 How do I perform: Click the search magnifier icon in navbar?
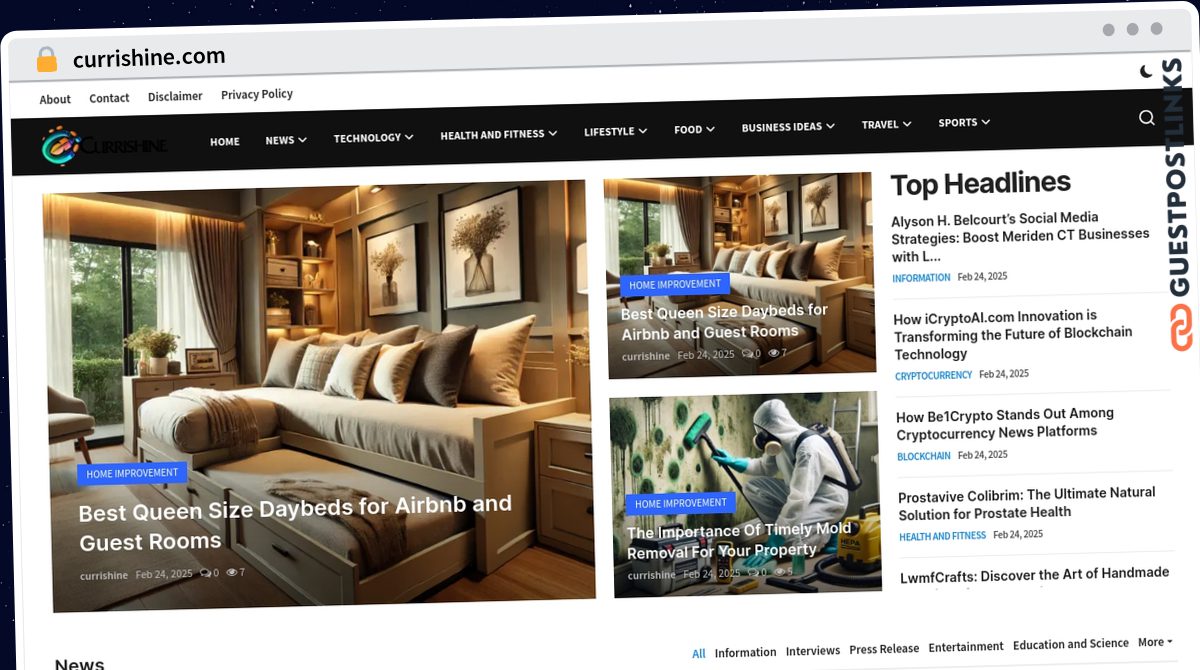click(1146, 118)
